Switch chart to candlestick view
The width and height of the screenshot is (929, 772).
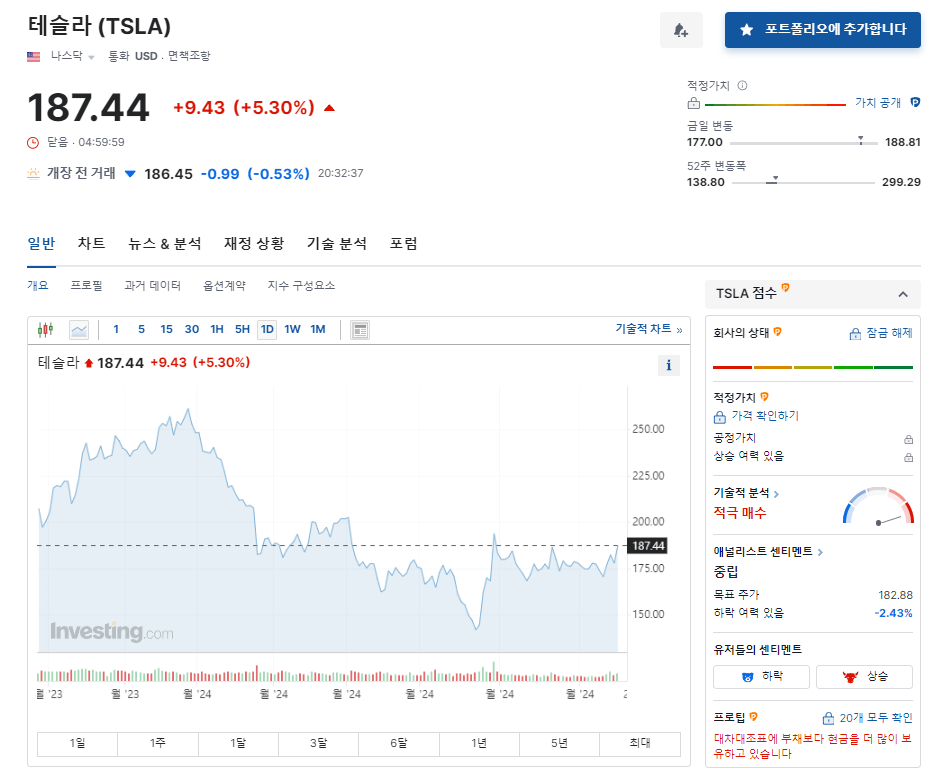tap(43, 328)
